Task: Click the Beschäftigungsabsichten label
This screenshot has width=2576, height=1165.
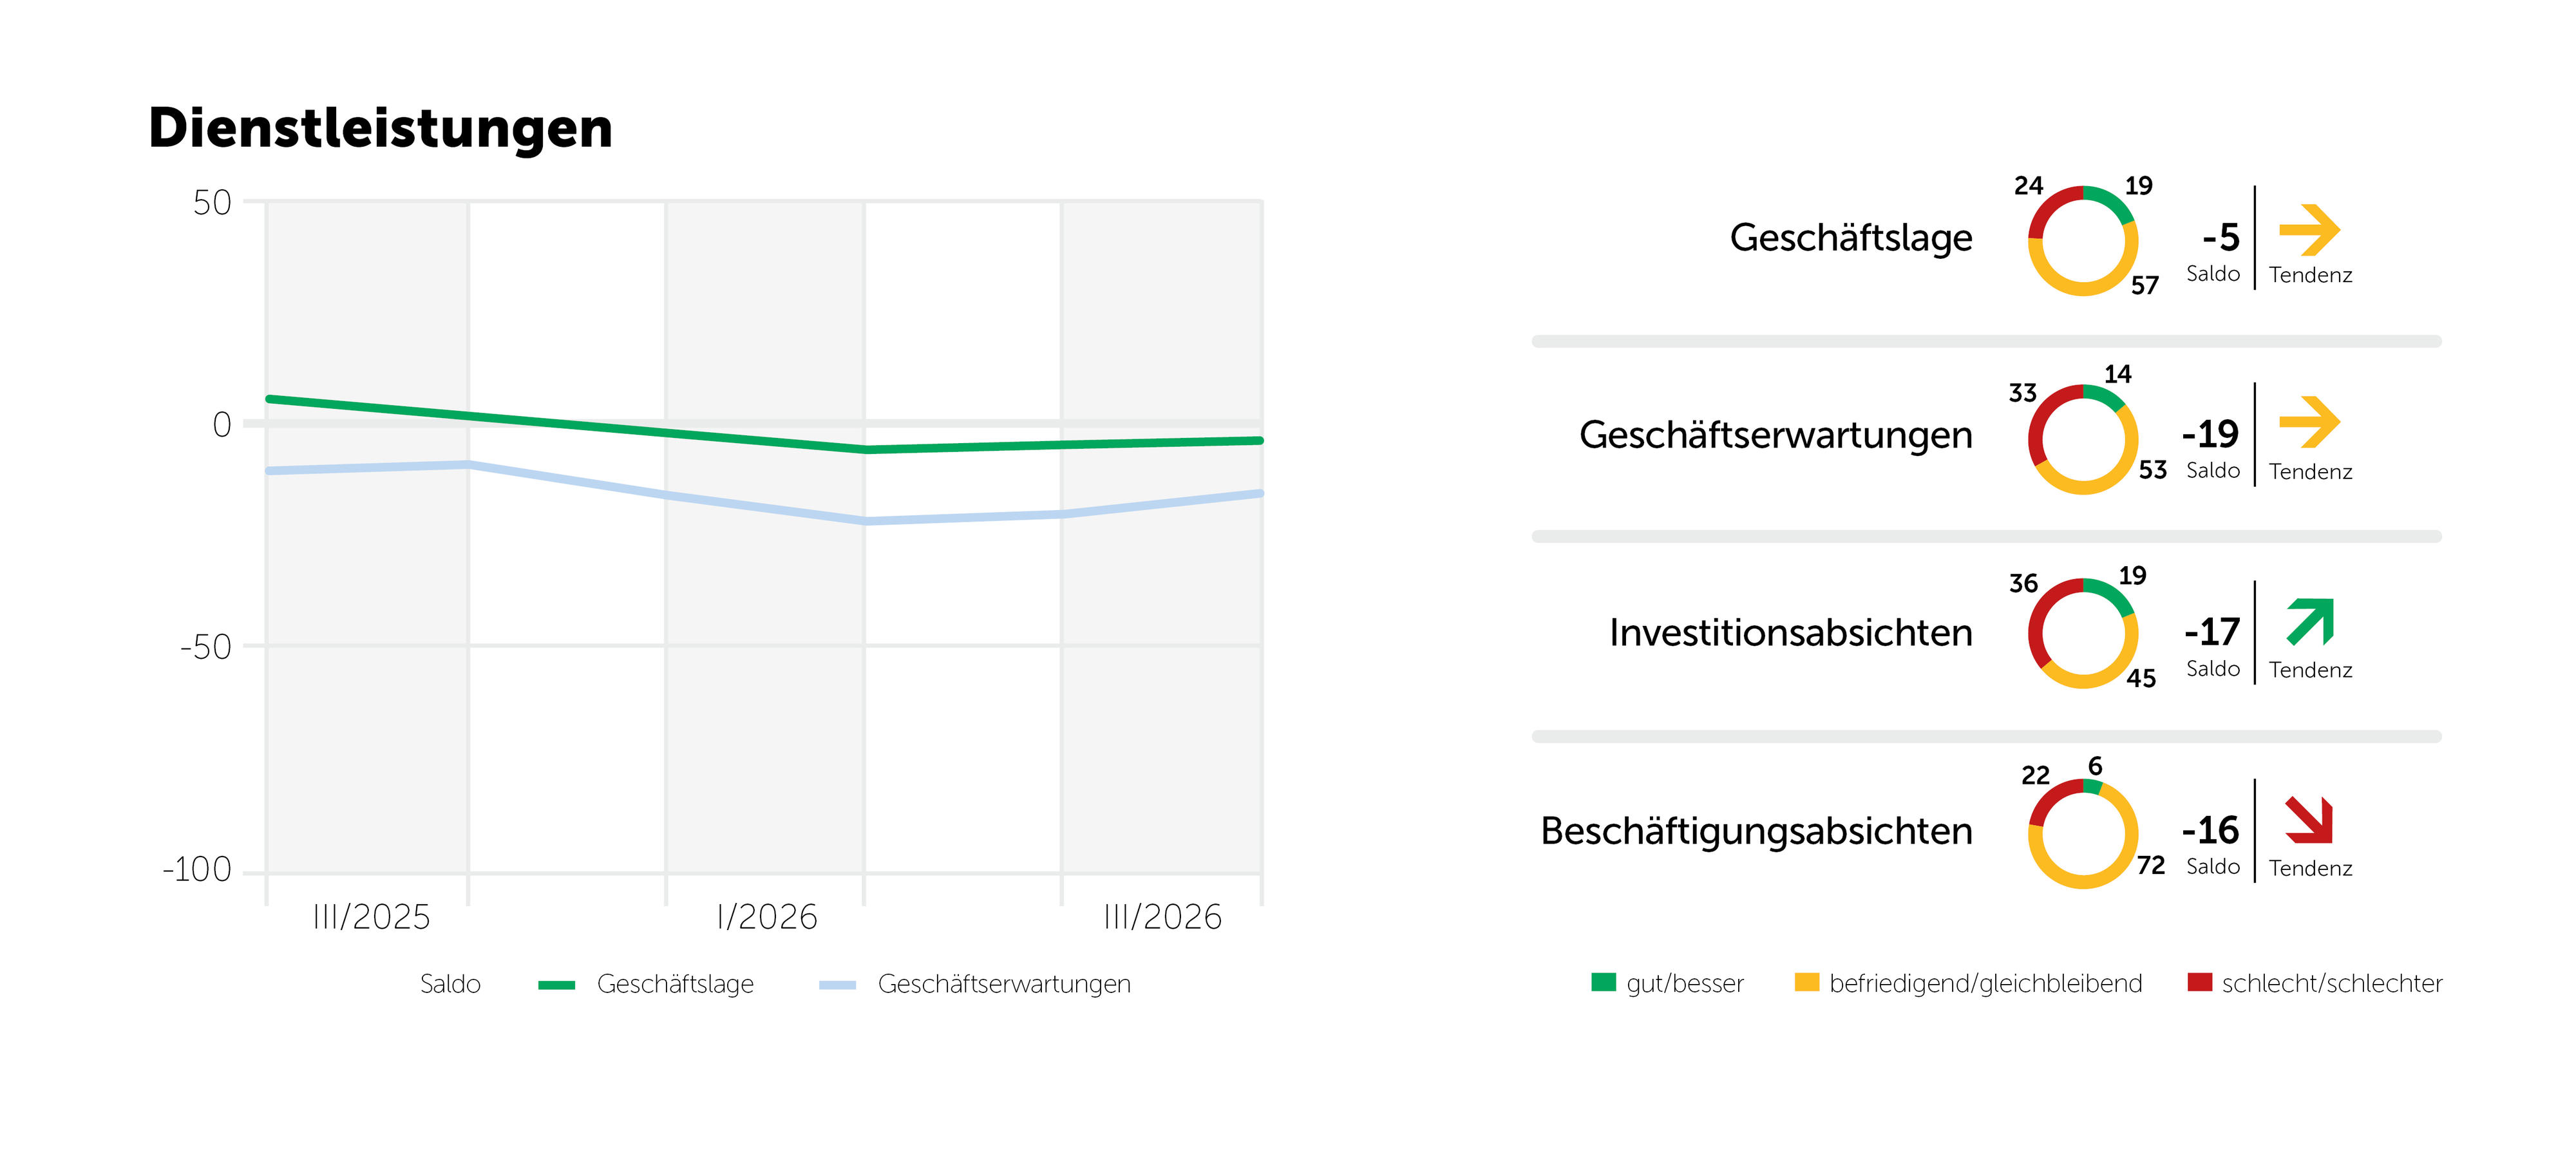Action: tap(1757, 831)
